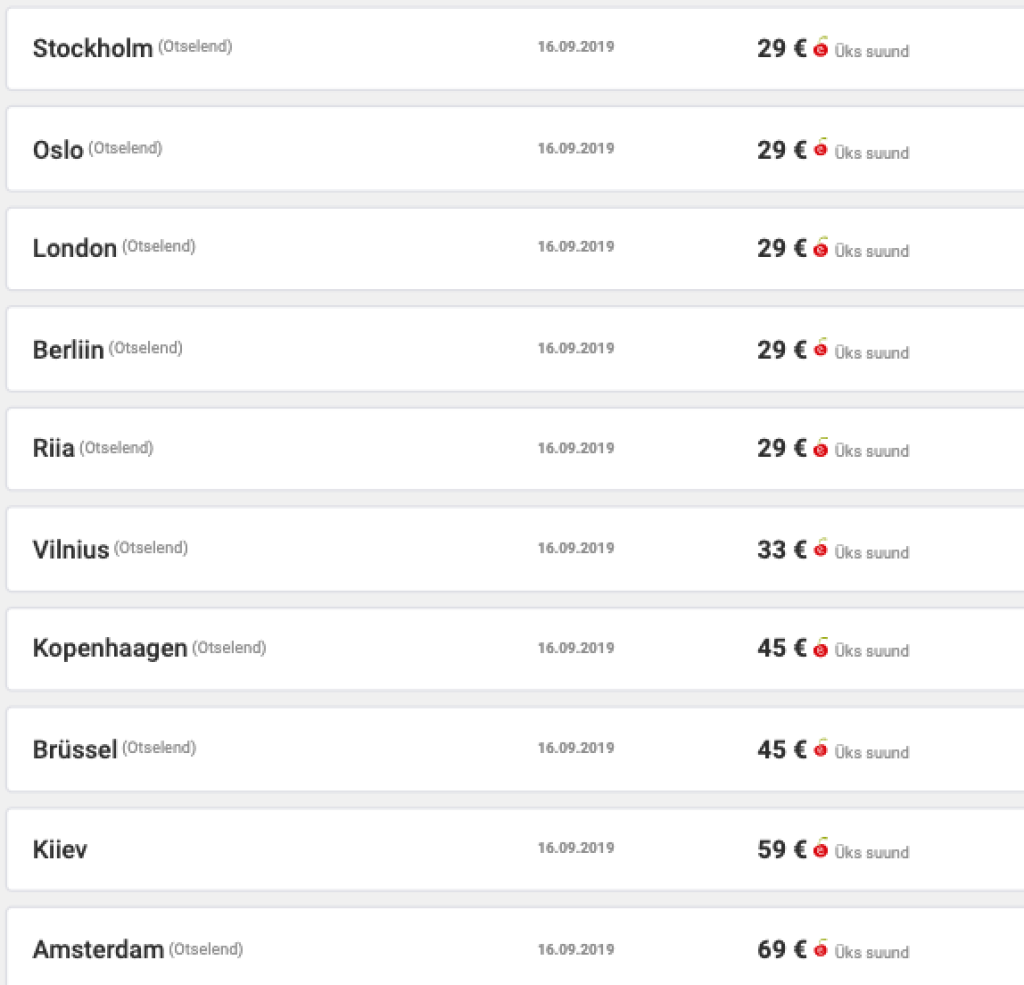1024x985 pixels.
Task: Open Vilnius 33 € price
Action: click(781, 549)
